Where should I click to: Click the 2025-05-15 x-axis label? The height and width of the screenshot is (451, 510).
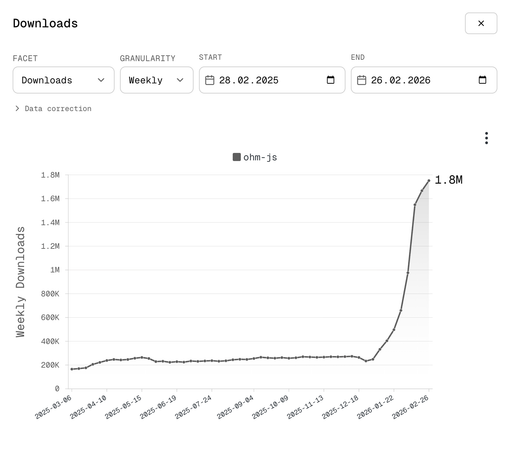pyautogui.click(x=123, y=407)
